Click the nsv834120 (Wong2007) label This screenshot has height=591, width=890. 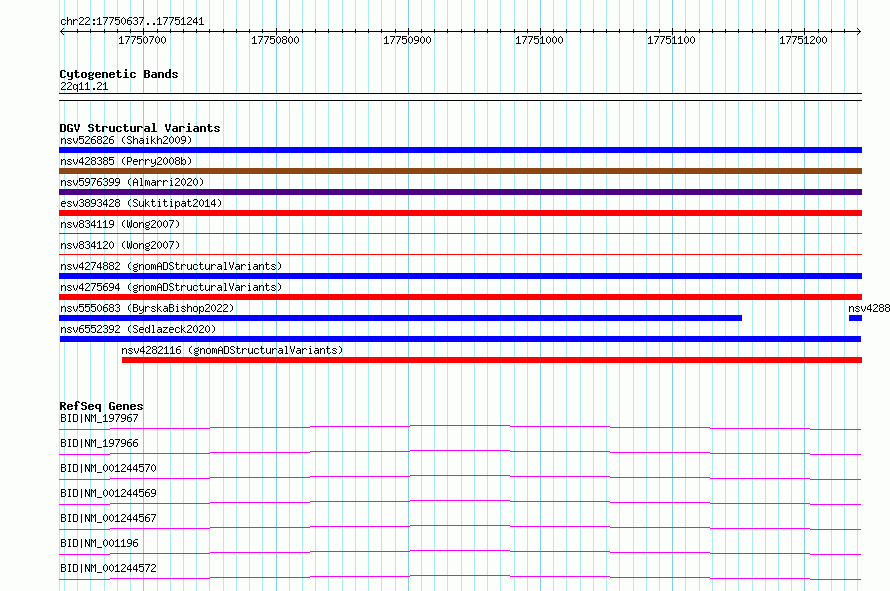click(120, 245)
